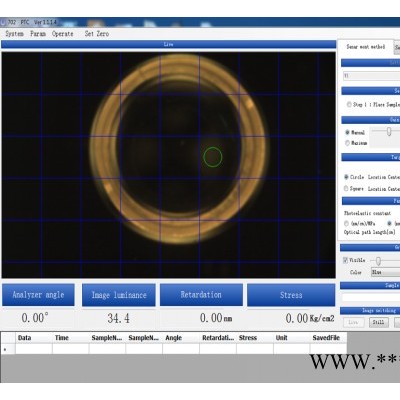
Task: Click the SavedFile column header
Action: 328,338
